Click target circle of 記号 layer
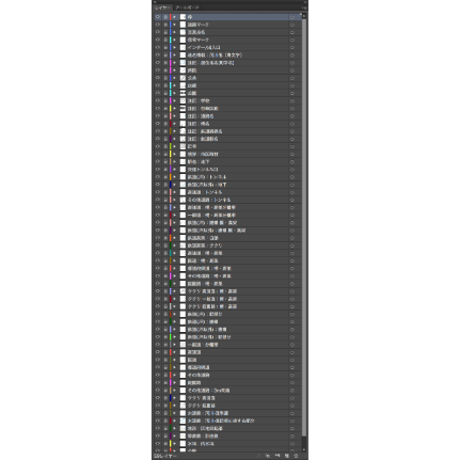This screenshot has width=460, height=460. [x=292, y=147]
